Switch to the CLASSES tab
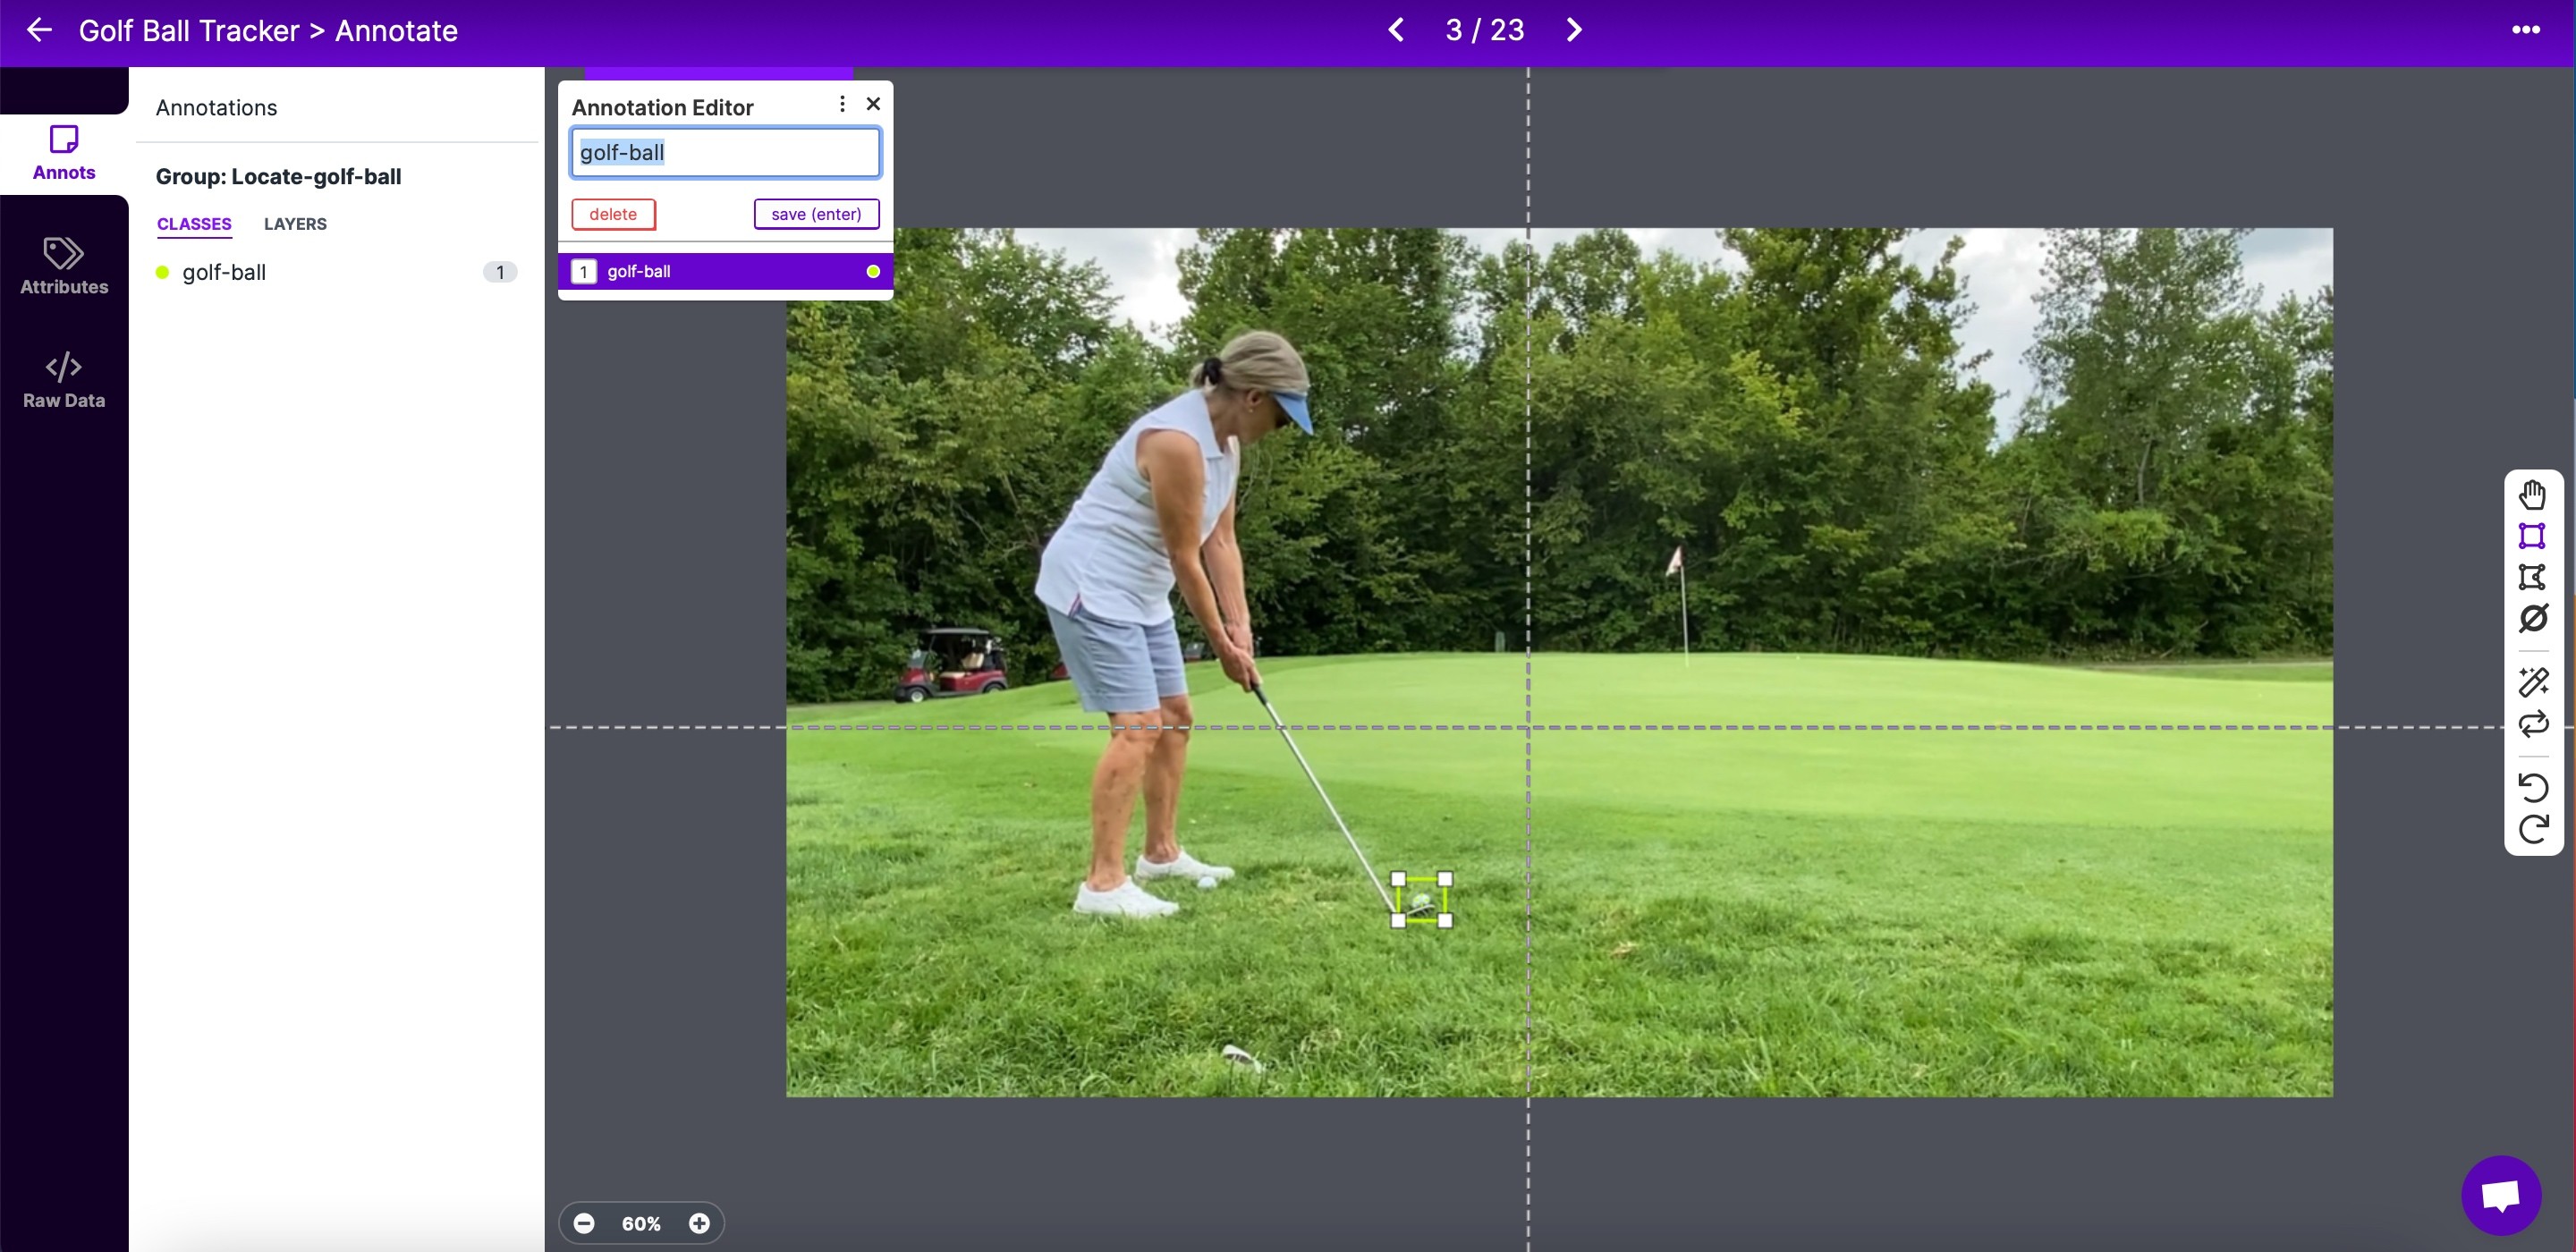This screenshot has height=1252, width=2576. tap(194, 224)
